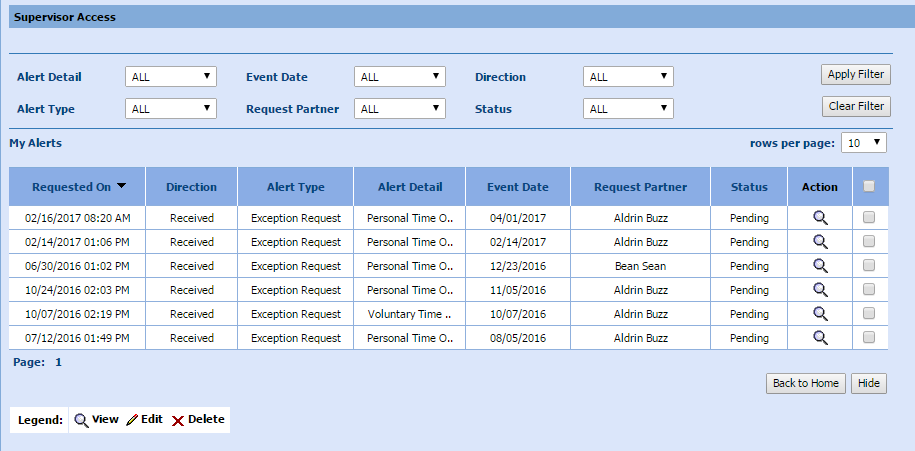Open view icon for 02/14/2017 01:06 PM request
Screen dimensions: 915x451
pyautogui.click(x=820, y=241)
